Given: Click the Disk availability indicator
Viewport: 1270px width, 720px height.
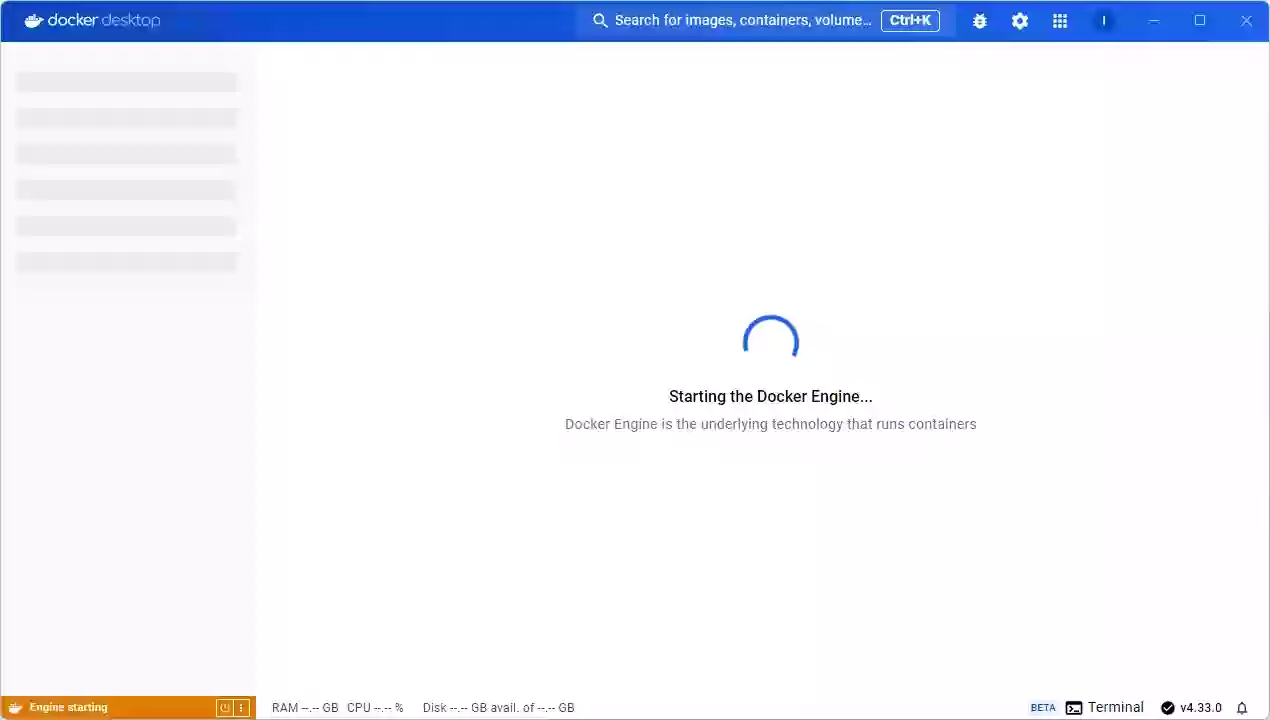Looking at the screenshot, I should [x=498, y=708].
